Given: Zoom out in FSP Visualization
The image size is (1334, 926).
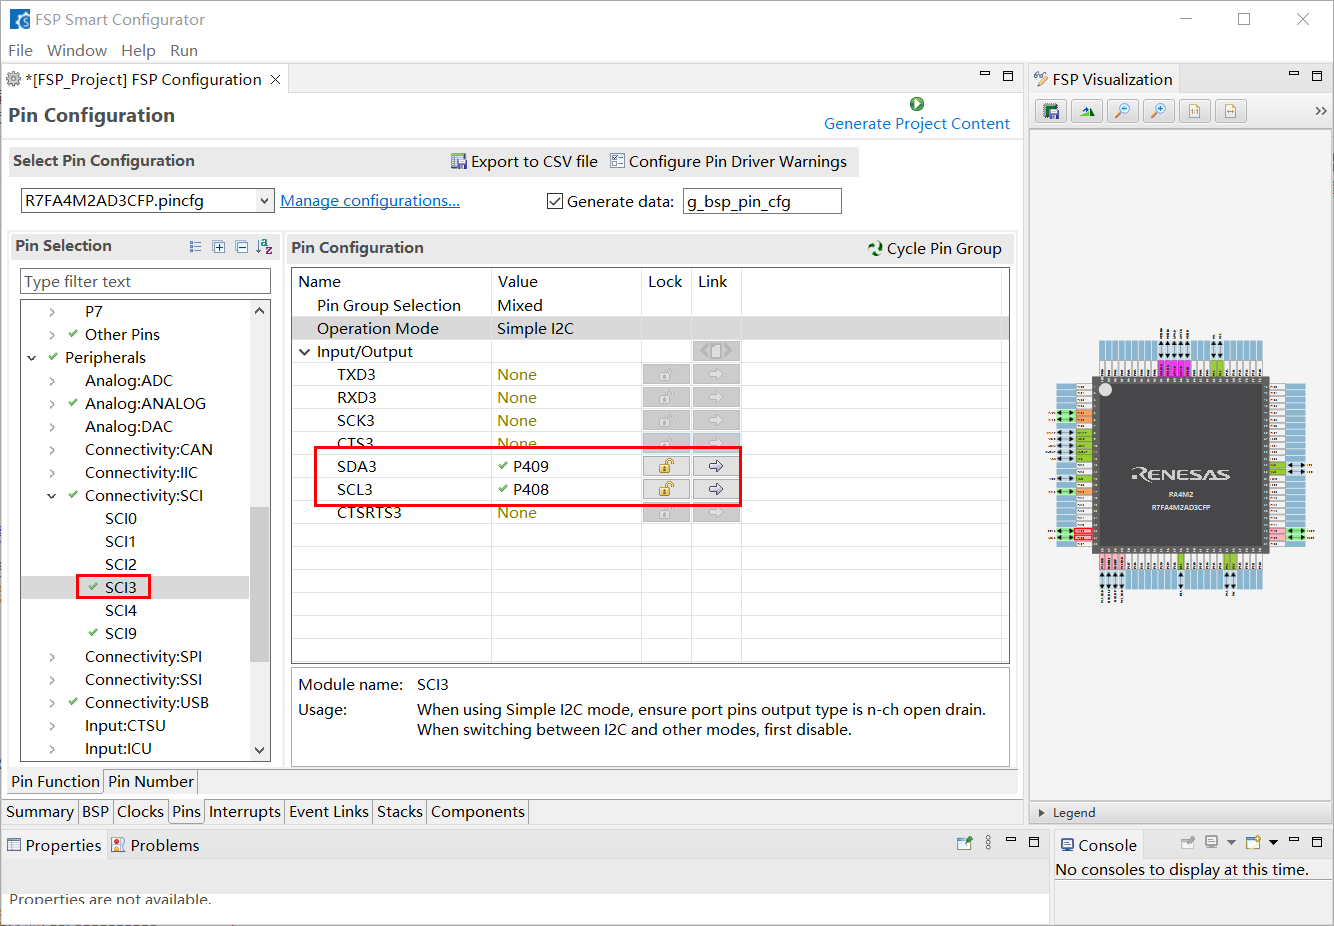Looking at the screenshot, I should click(1123, 111).
